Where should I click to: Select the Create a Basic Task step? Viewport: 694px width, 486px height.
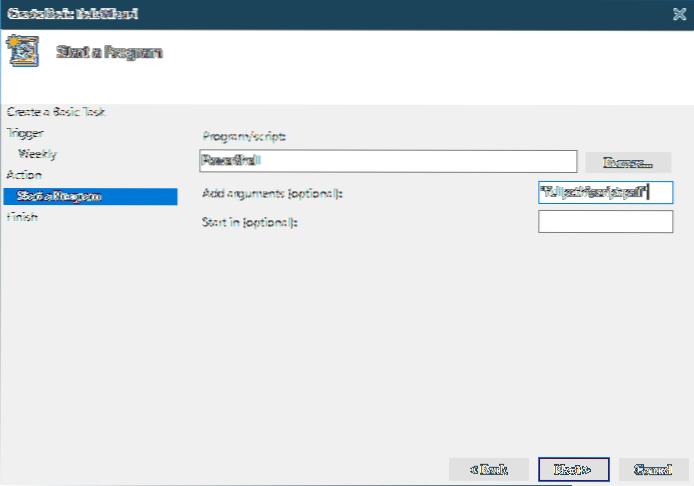[x=56, y=112]
